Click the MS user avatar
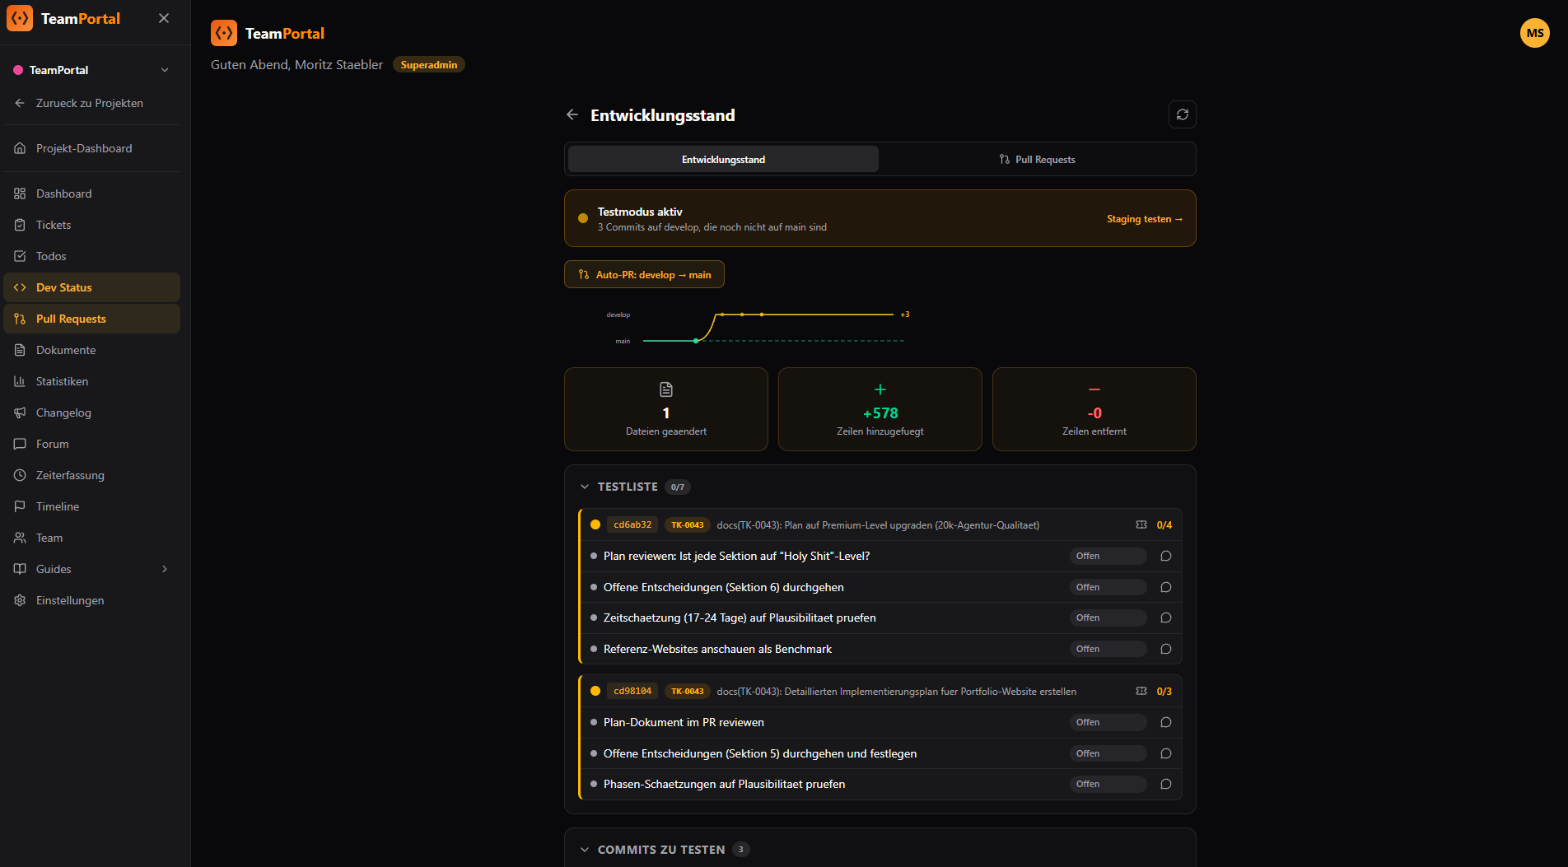The image size is (1568, 867). coord(1534,33)
